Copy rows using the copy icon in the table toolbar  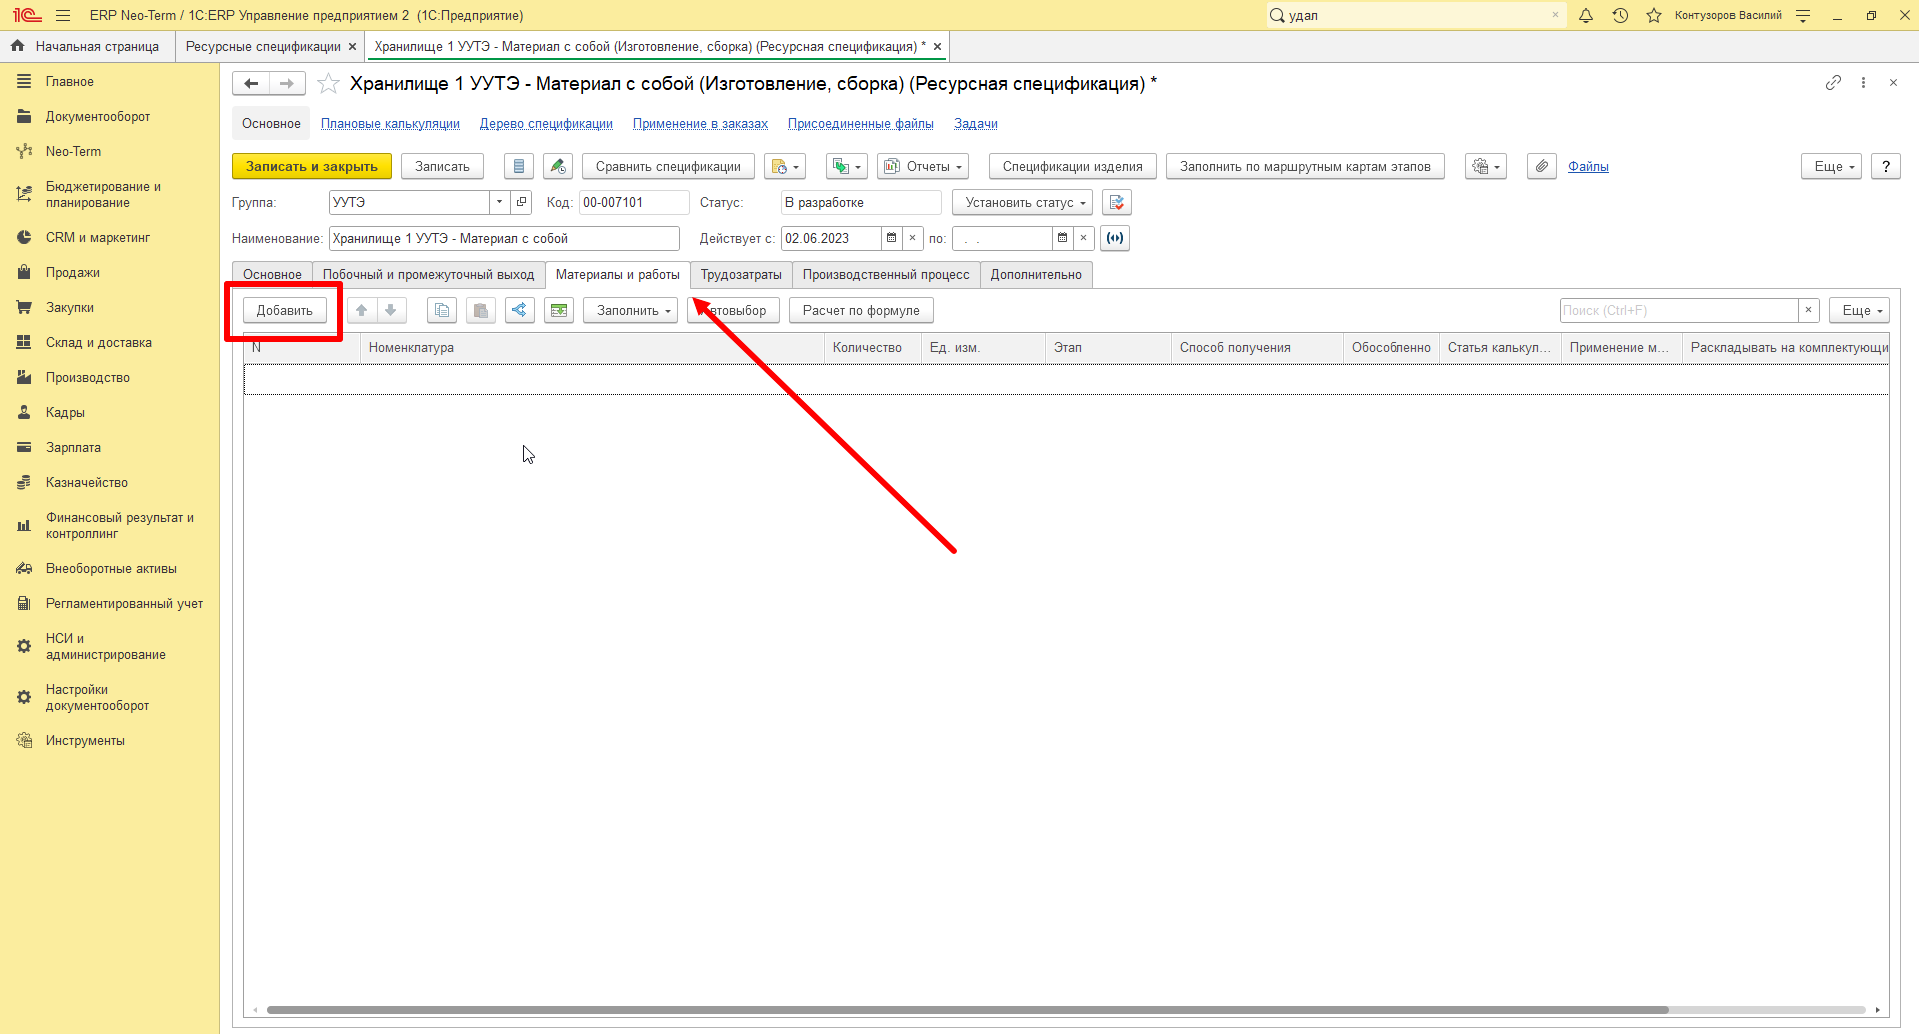[442, 310]
